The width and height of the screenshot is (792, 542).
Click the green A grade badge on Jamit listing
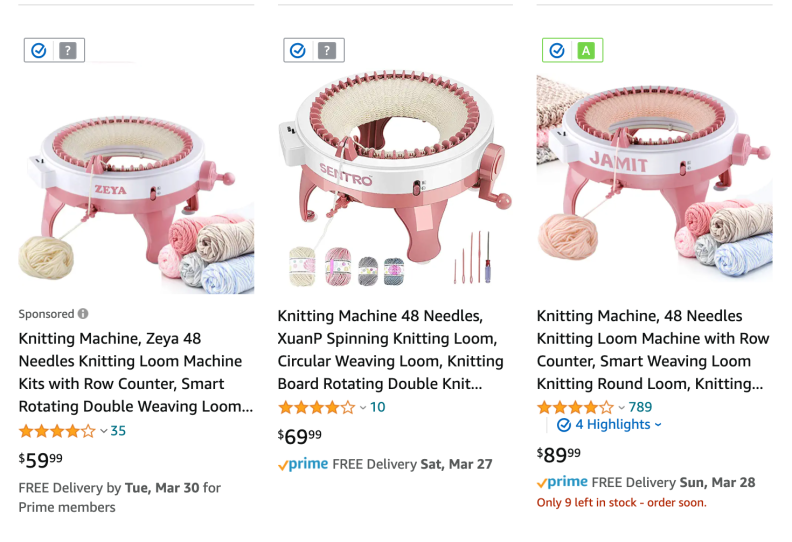(586, 51)
